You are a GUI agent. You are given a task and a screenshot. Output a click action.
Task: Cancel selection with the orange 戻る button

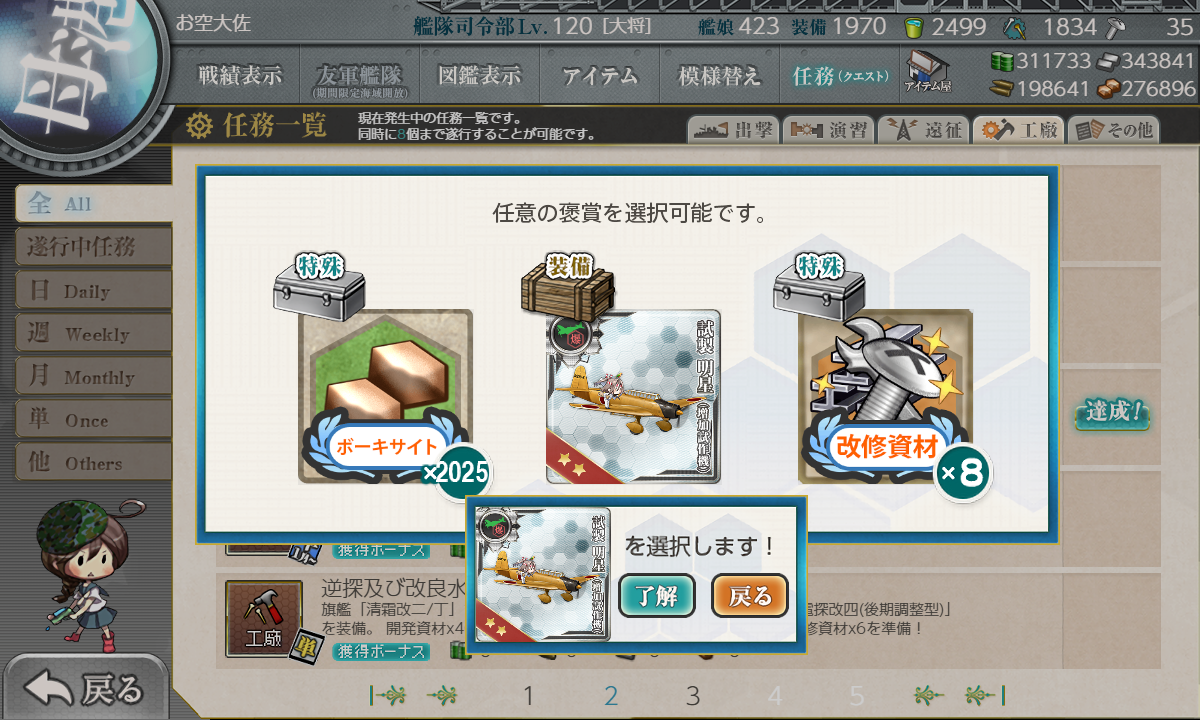pyautogui.click(x=750, y=596)
